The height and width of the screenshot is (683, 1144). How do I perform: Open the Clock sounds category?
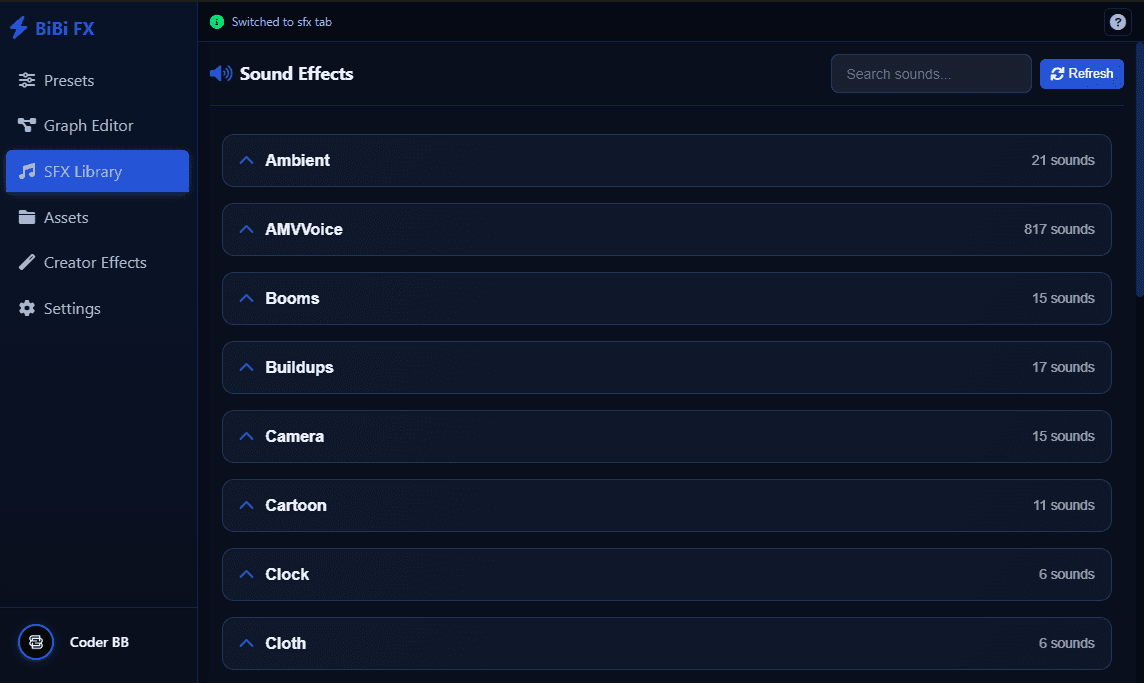click(667, 574)
